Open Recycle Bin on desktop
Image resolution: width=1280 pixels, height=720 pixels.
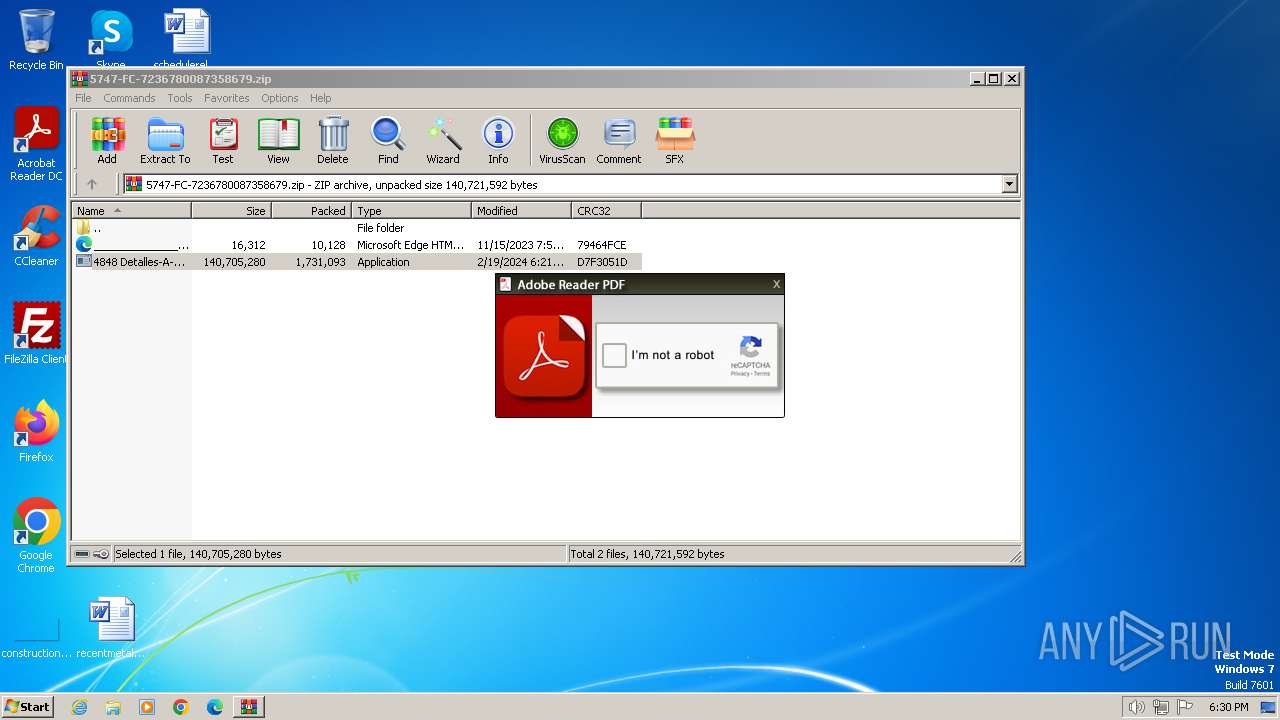(x=36, y=40)
